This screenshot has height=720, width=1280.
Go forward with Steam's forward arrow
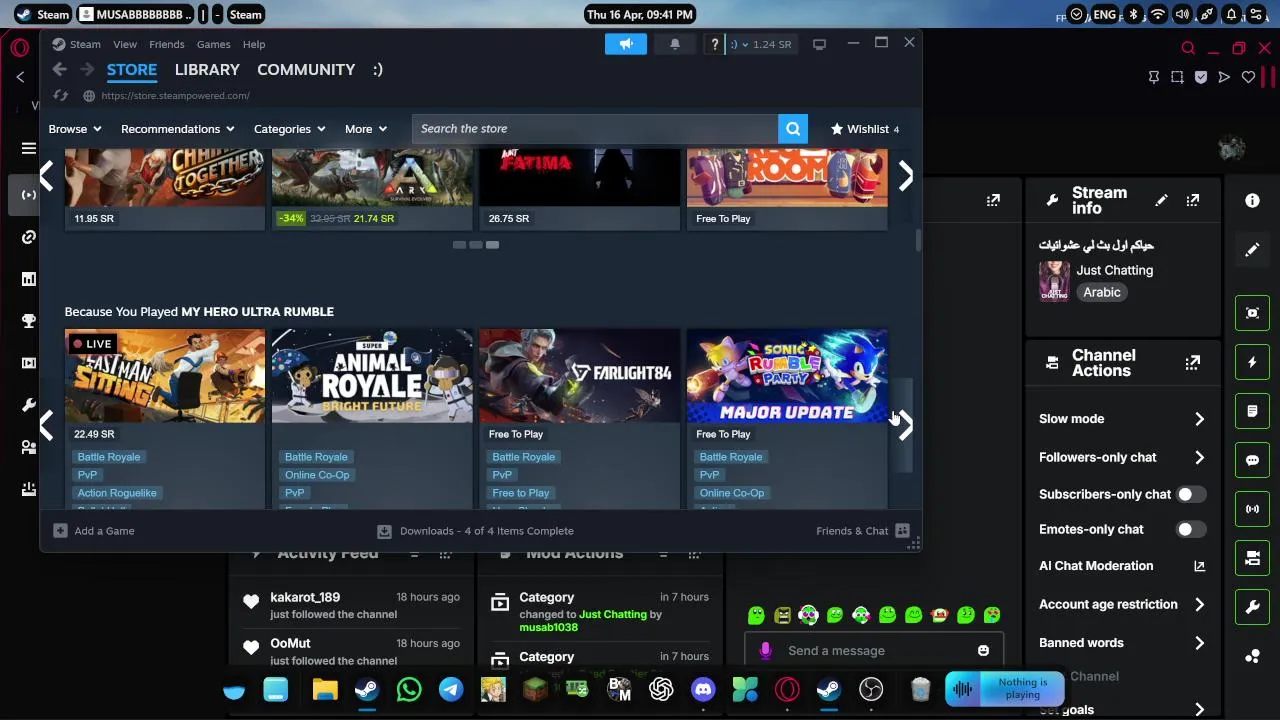(87, 69)
